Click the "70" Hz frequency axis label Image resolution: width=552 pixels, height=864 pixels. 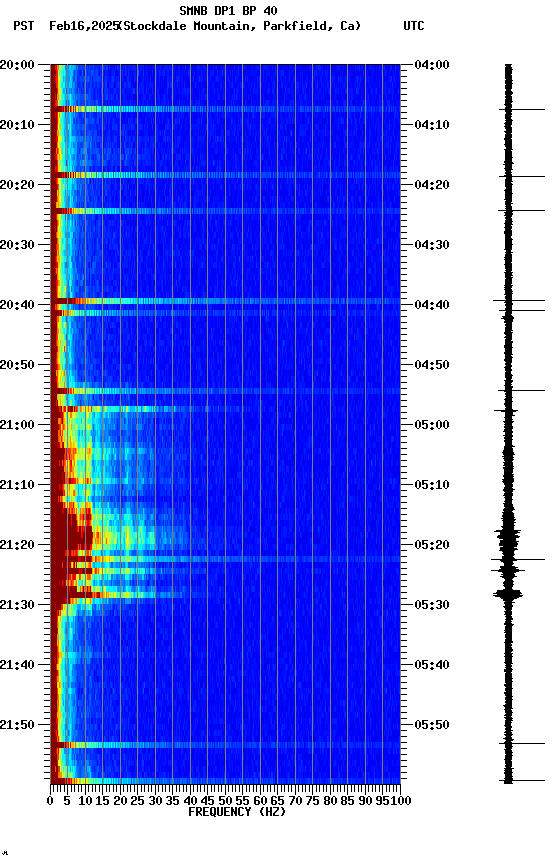point(295,801)
